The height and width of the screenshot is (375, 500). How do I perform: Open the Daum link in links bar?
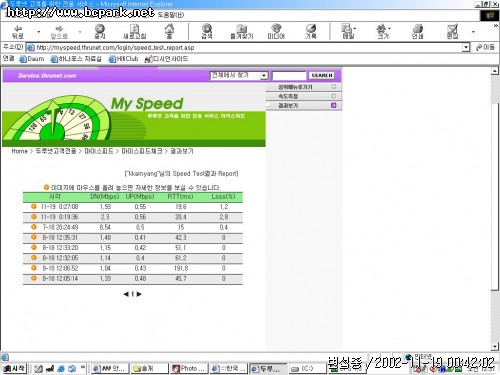32,59
